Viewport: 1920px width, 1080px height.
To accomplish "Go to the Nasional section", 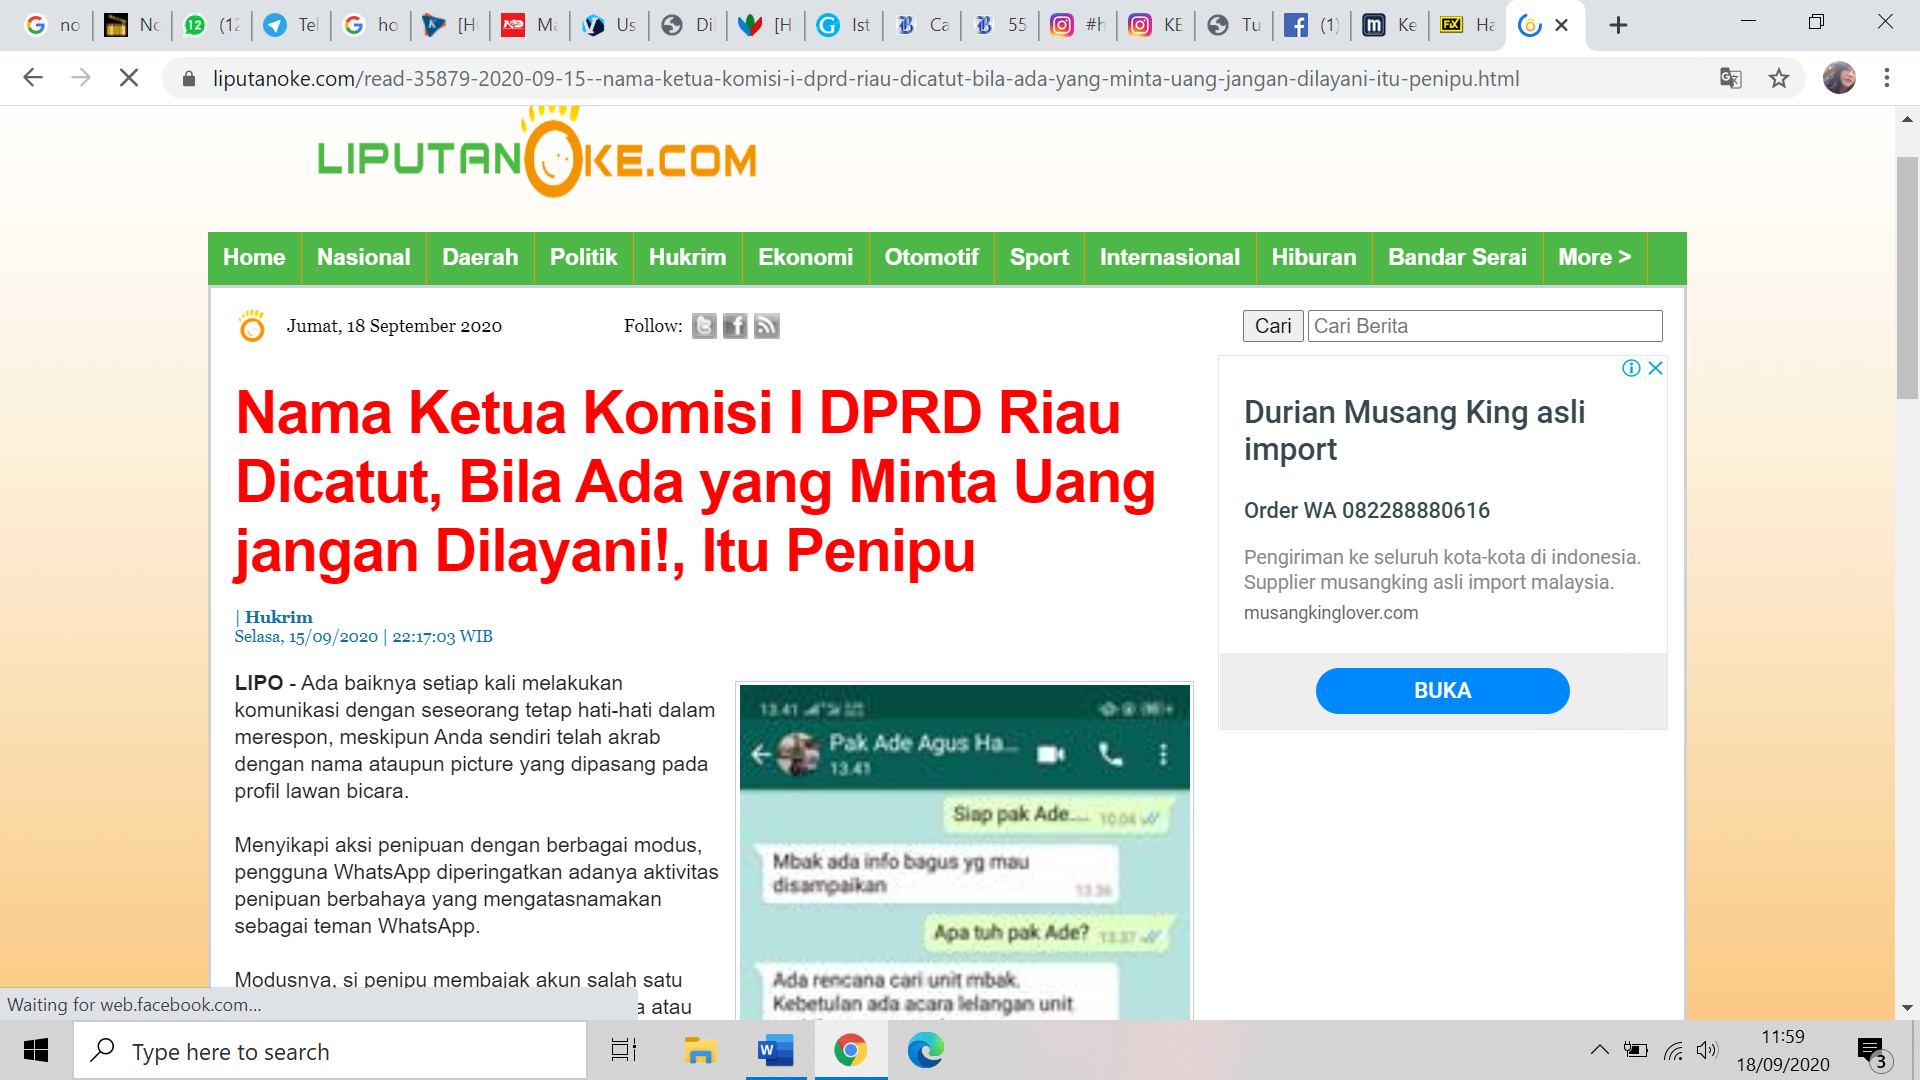I will pos(364,257).
